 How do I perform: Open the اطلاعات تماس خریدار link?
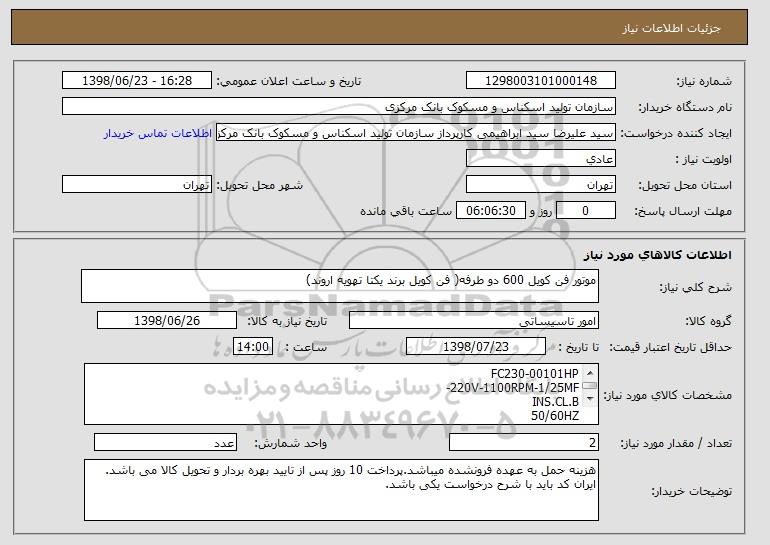158,134
